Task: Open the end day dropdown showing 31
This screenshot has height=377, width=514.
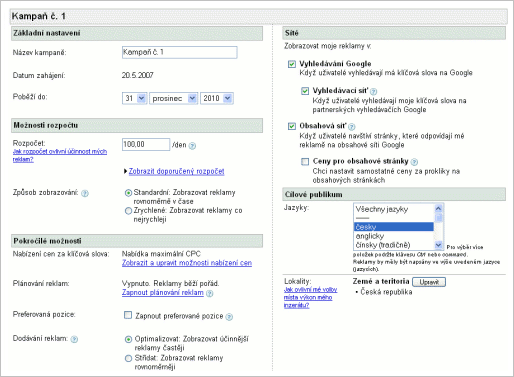Action: pyautogui.click(x=135, y=98)
